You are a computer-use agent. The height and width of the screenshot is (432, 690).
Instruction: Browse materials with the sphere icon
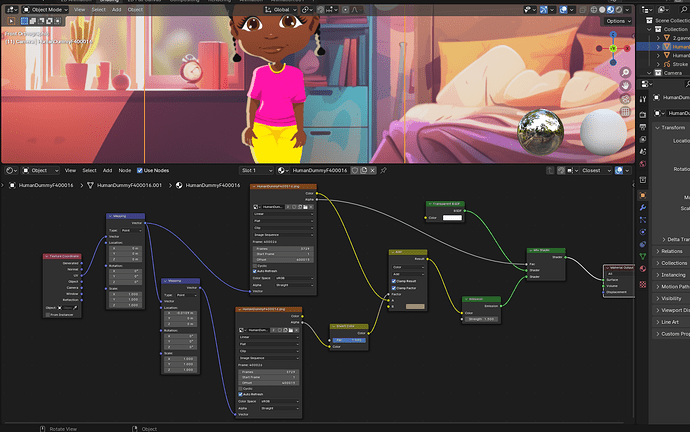click(283, 170)
